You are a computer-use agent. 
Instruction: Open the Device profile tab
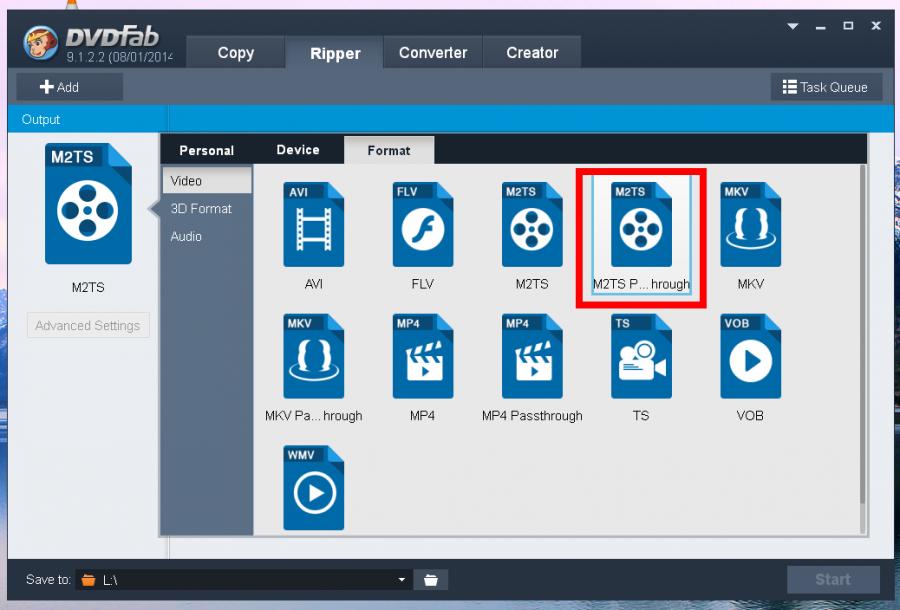point(298,150)
